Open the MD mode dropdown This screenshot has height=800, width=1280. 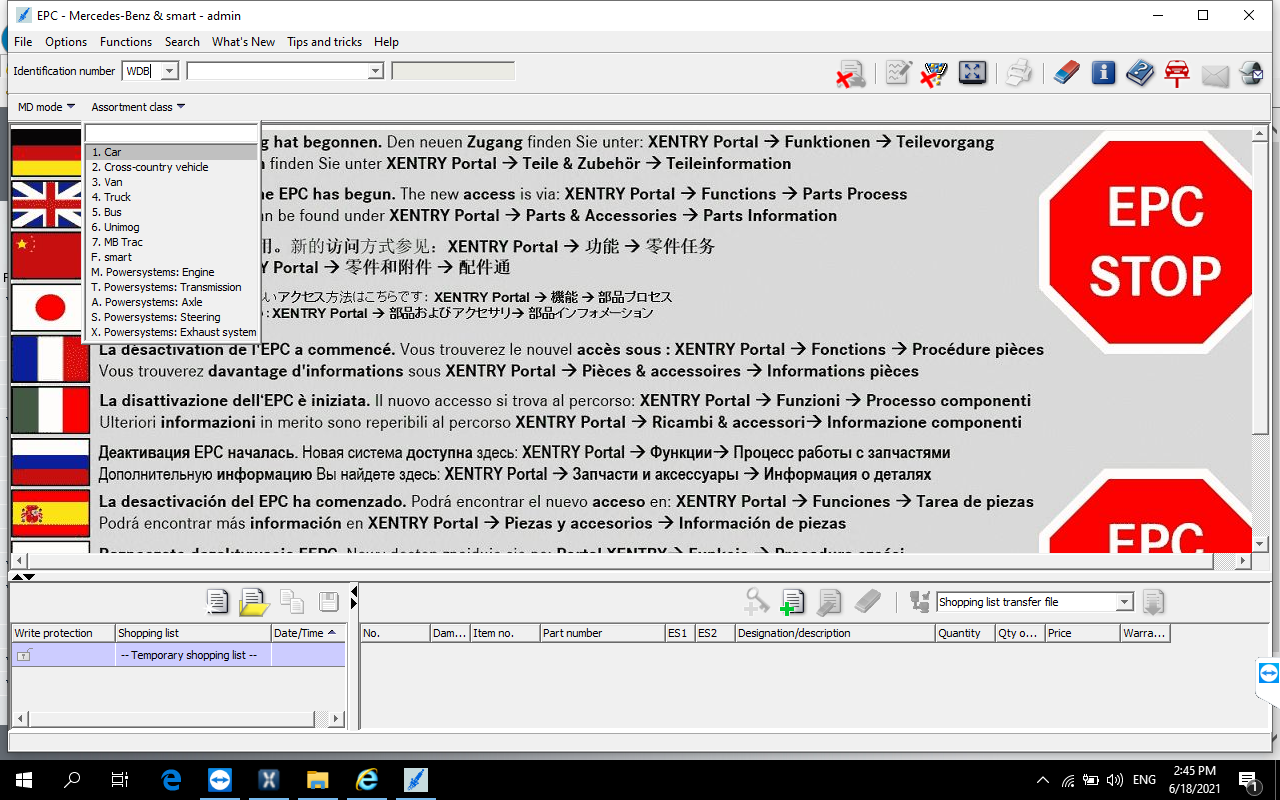pos(46,107)
